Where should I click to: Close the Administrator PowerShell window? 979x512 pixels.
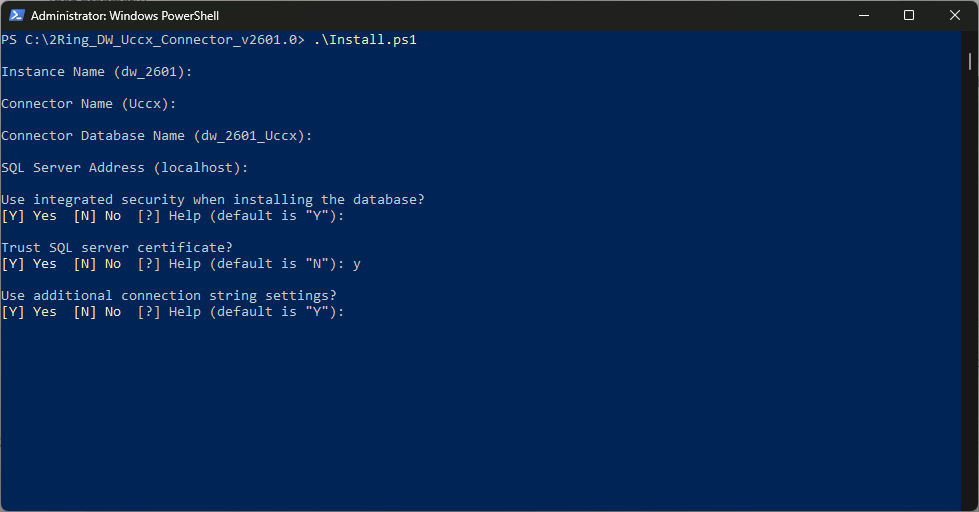pos(955,15)
